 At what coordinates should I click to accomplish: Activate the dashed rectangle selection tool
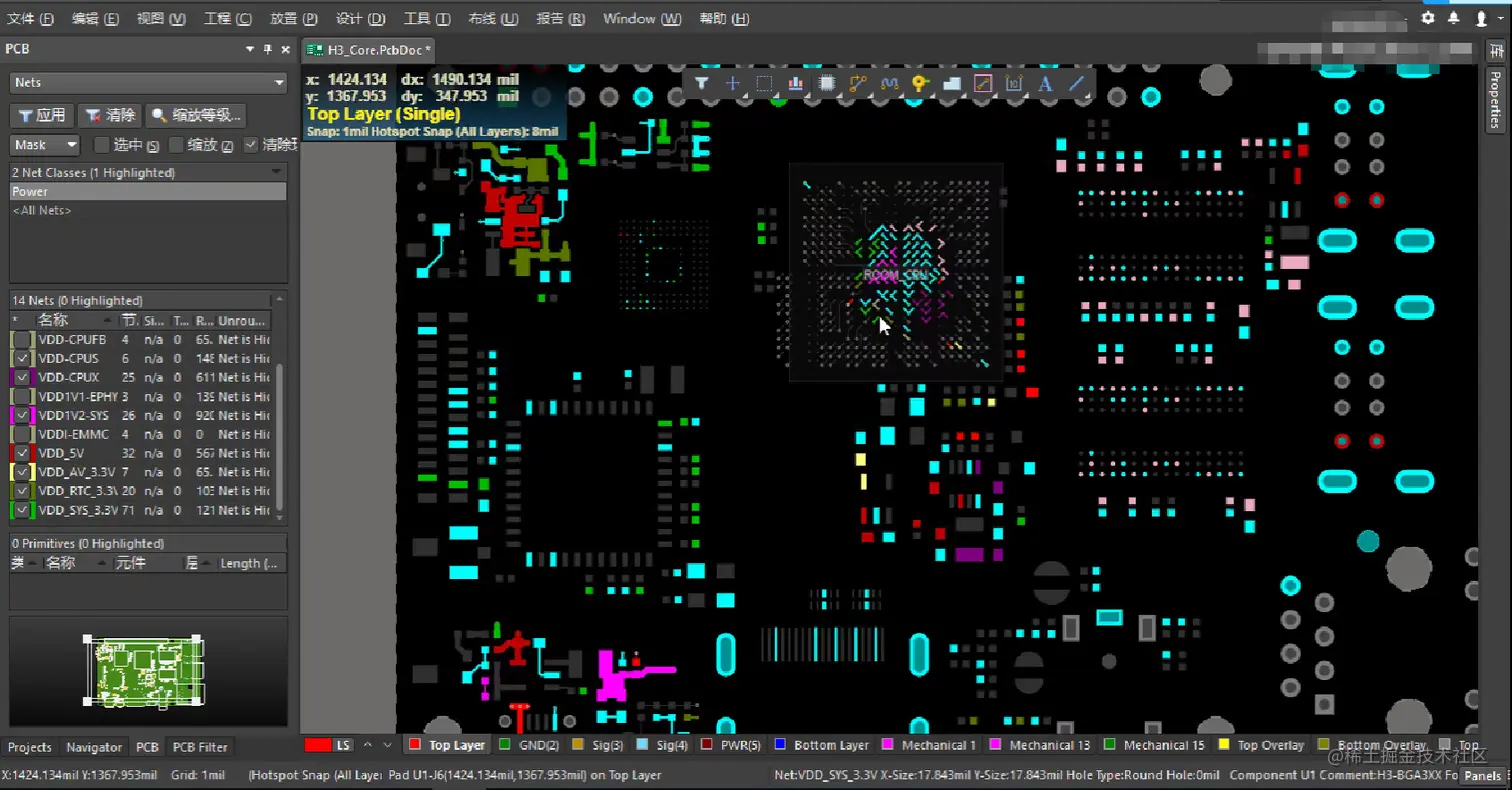[764, 84]
